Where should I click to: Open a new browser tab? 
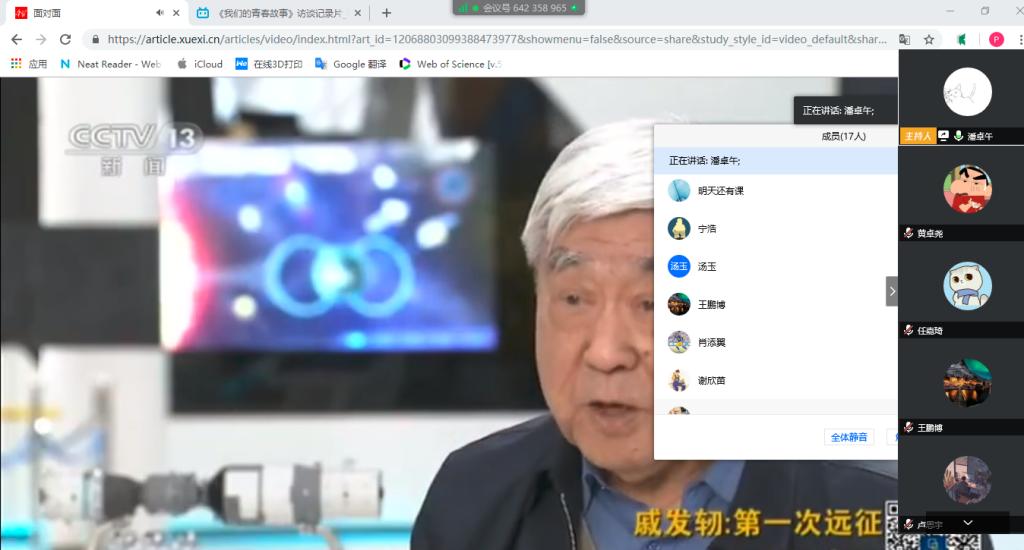[x=387, y=13]
